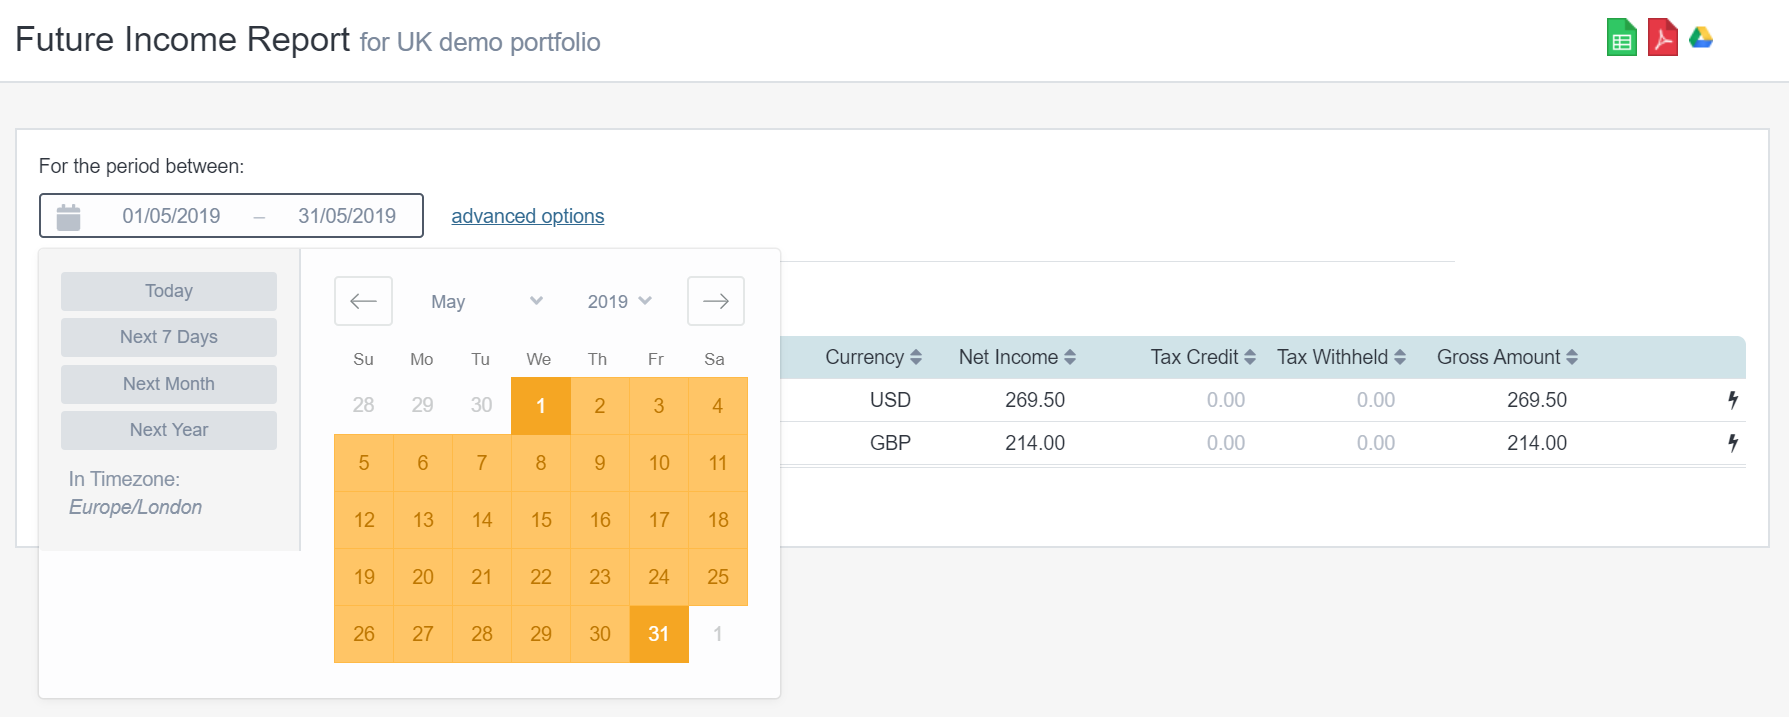The height and width of the screenshot is (717, 1789).
Task: Select the Next 7 Days preset
Action: click(169, 337)
